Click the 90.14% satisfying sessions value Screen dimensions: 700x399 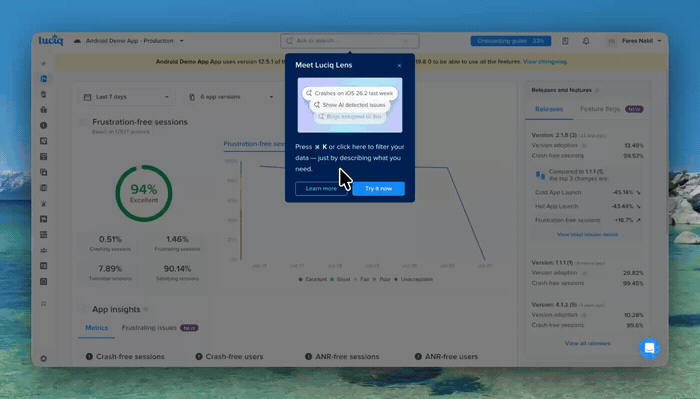(177, 269)
